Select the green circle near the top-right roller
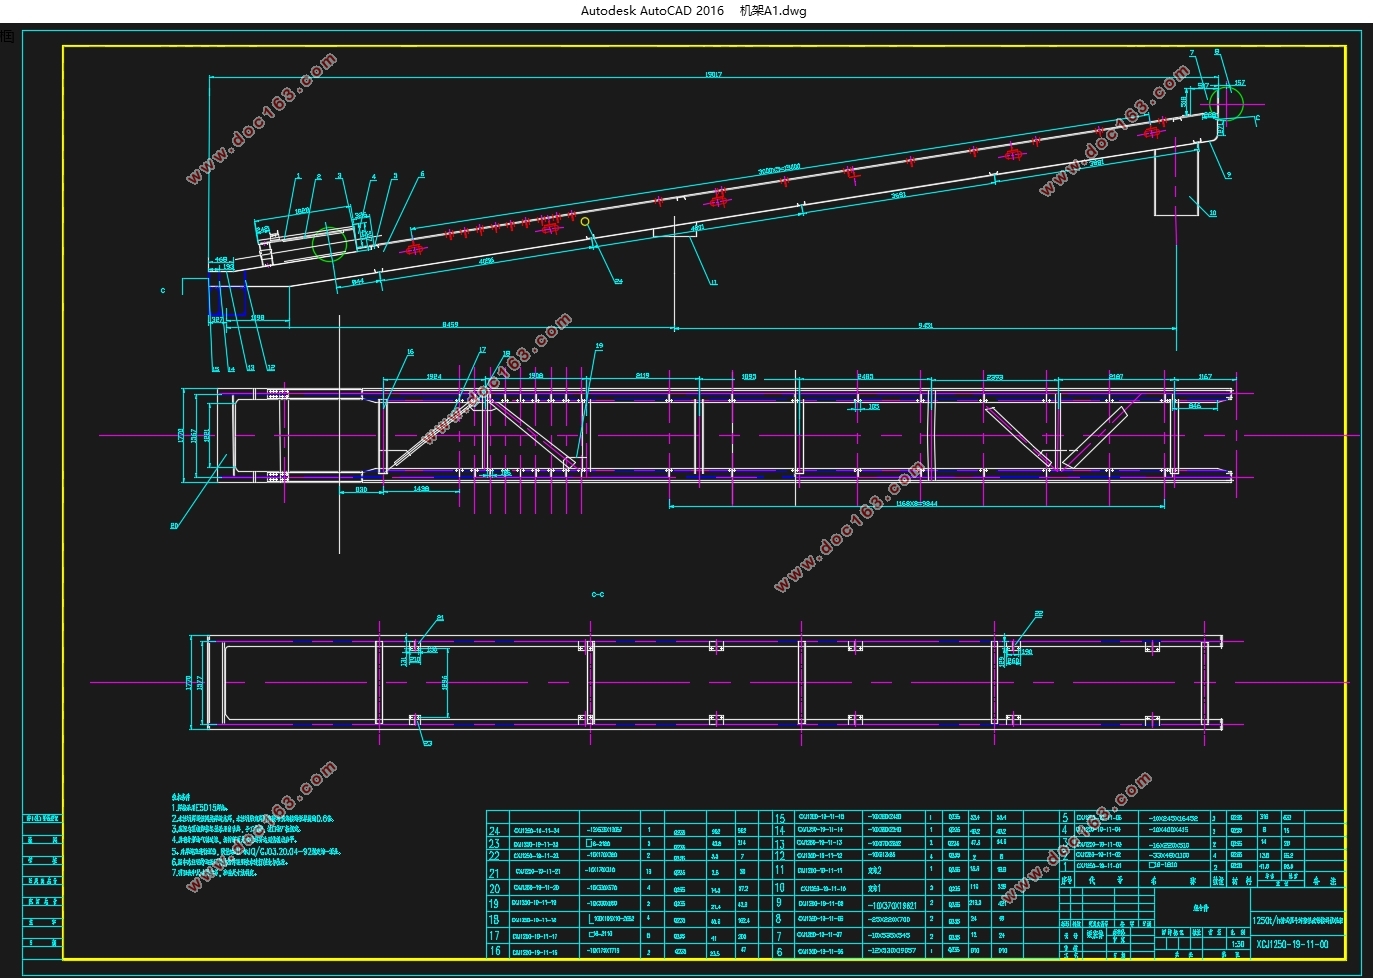This screenshot has width=1373, height=978. (1226, 101)
